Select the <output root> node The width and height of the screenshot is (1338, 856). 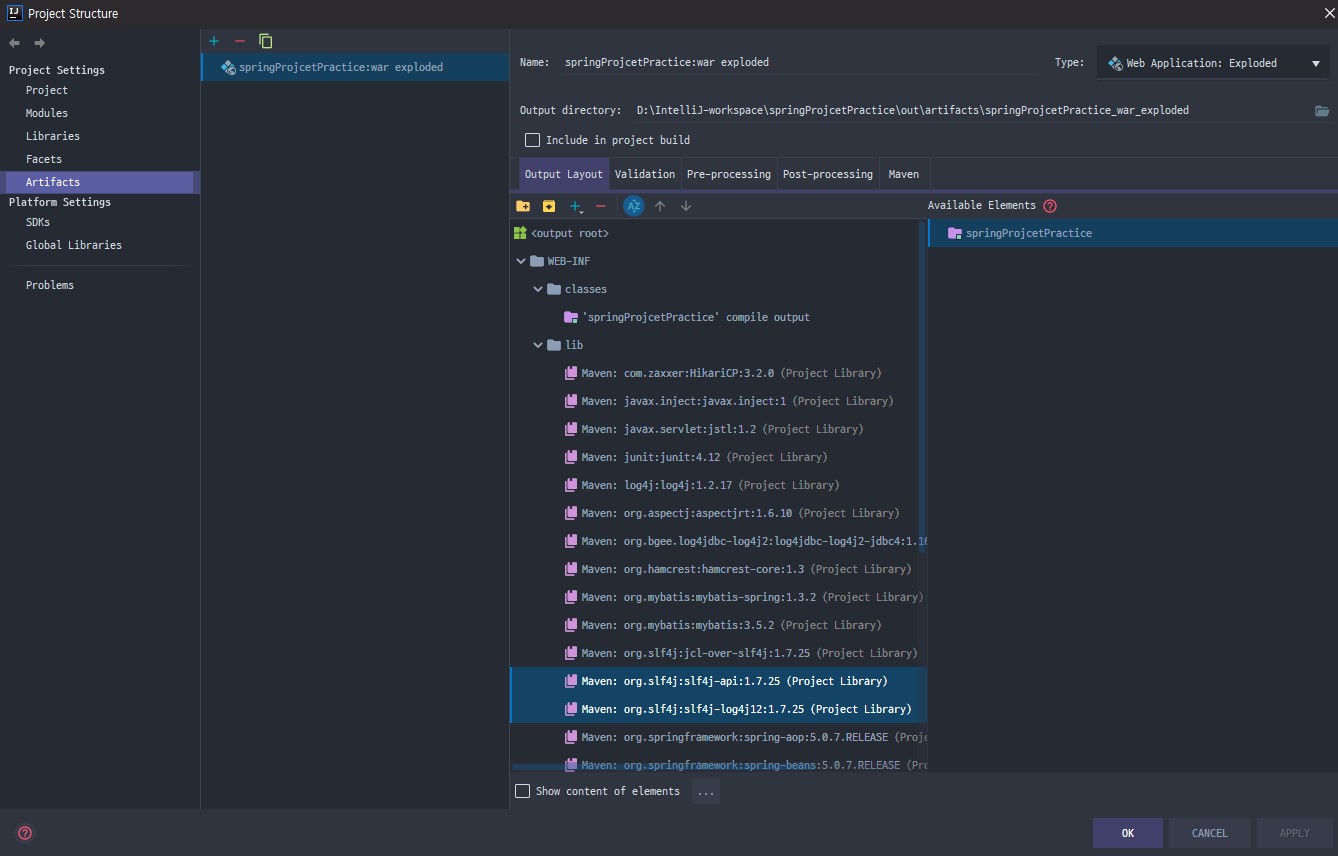coord(570,233)
